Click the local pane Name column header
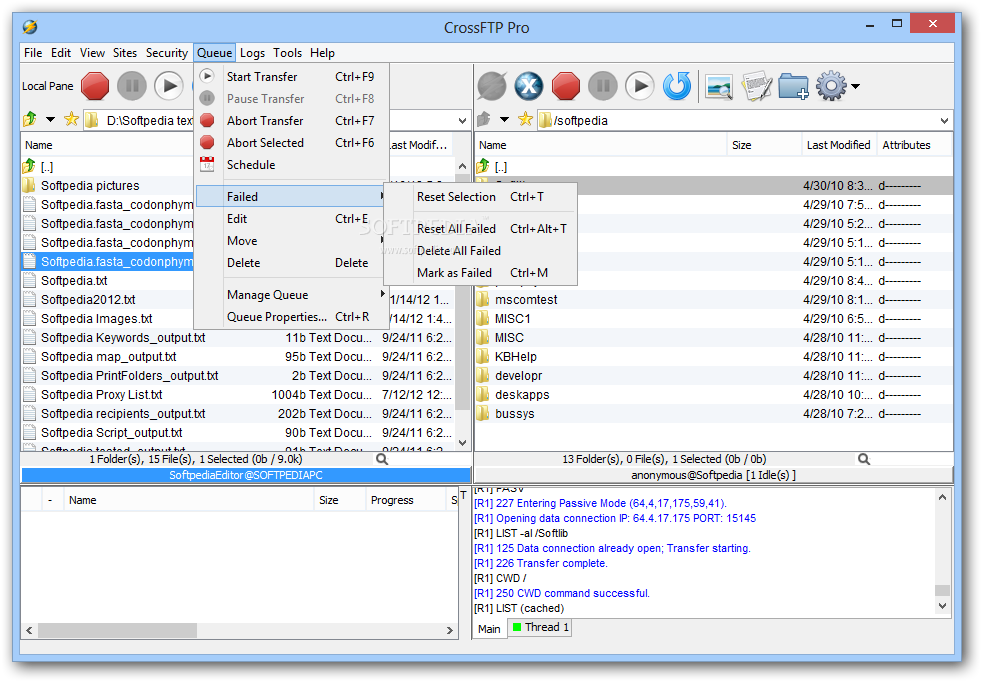 tap(106, 145)
